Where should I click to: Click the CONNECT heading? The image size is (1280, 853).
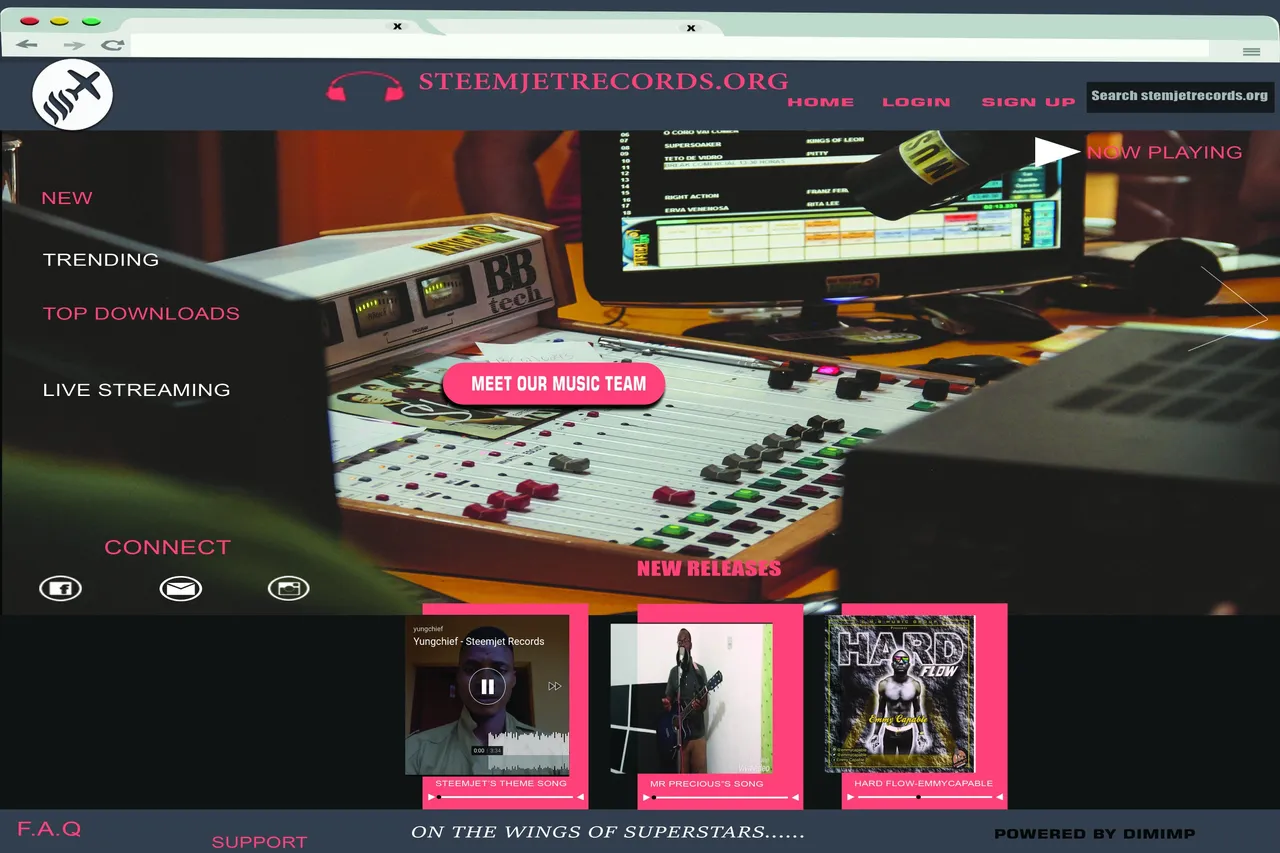coord(167,547)
